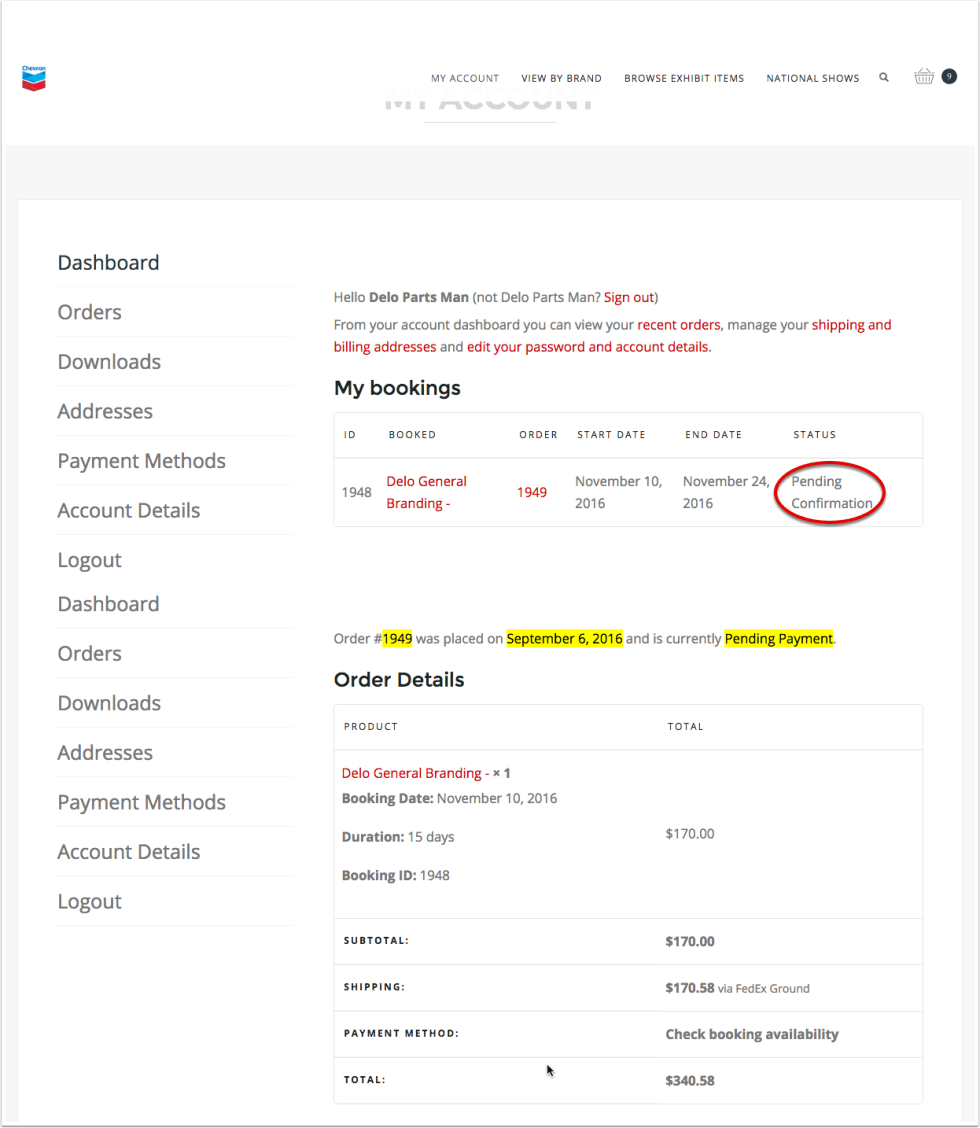Open My Account in top navigation
Viewport: 980px width, 1128px height.
(465, 78)
